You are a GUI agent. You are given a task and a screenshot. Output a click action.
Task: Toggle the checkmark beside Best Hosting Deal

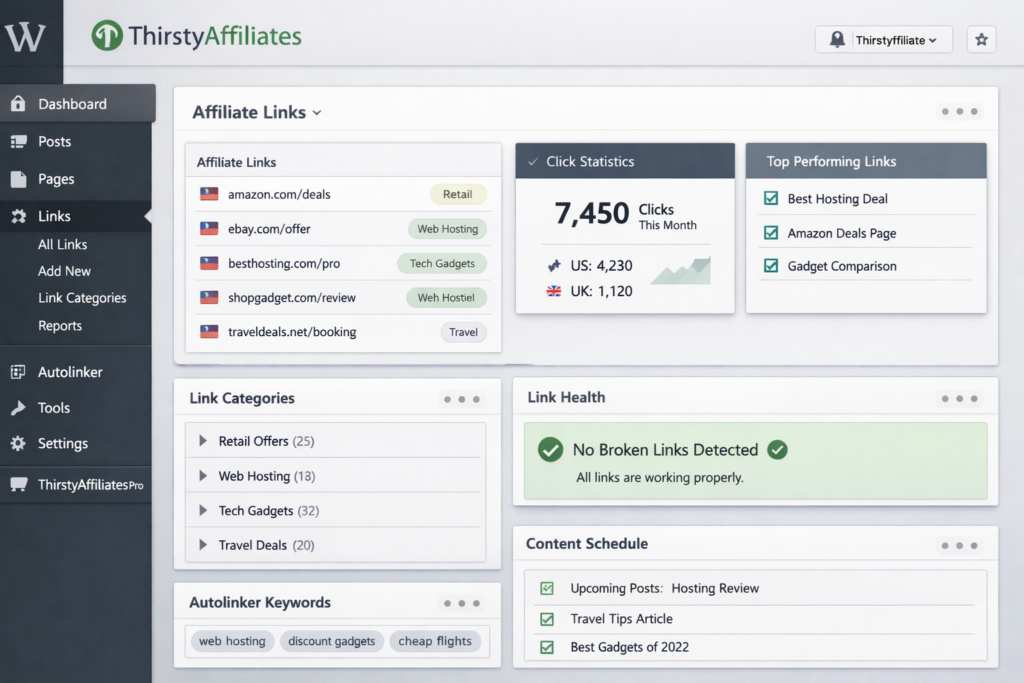click(x=770, y=198)
